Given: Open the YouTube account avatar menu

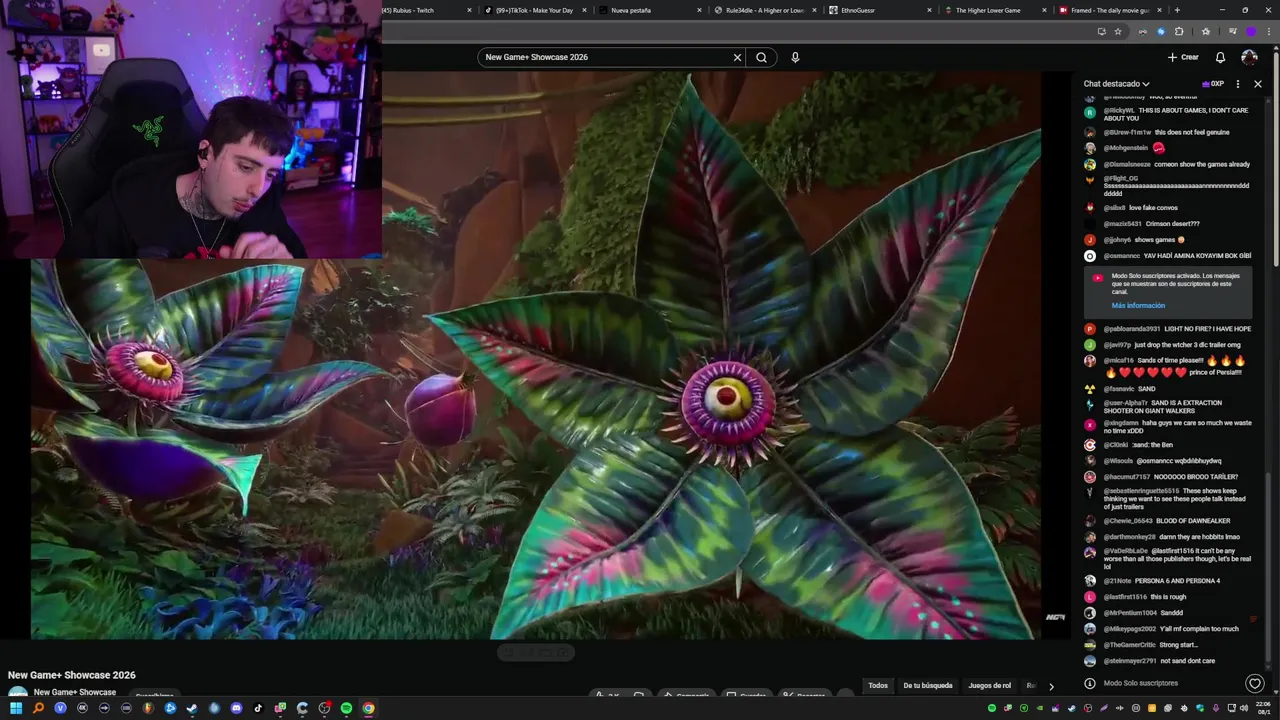Looking at the screenshot, I should coord(1249,57).
